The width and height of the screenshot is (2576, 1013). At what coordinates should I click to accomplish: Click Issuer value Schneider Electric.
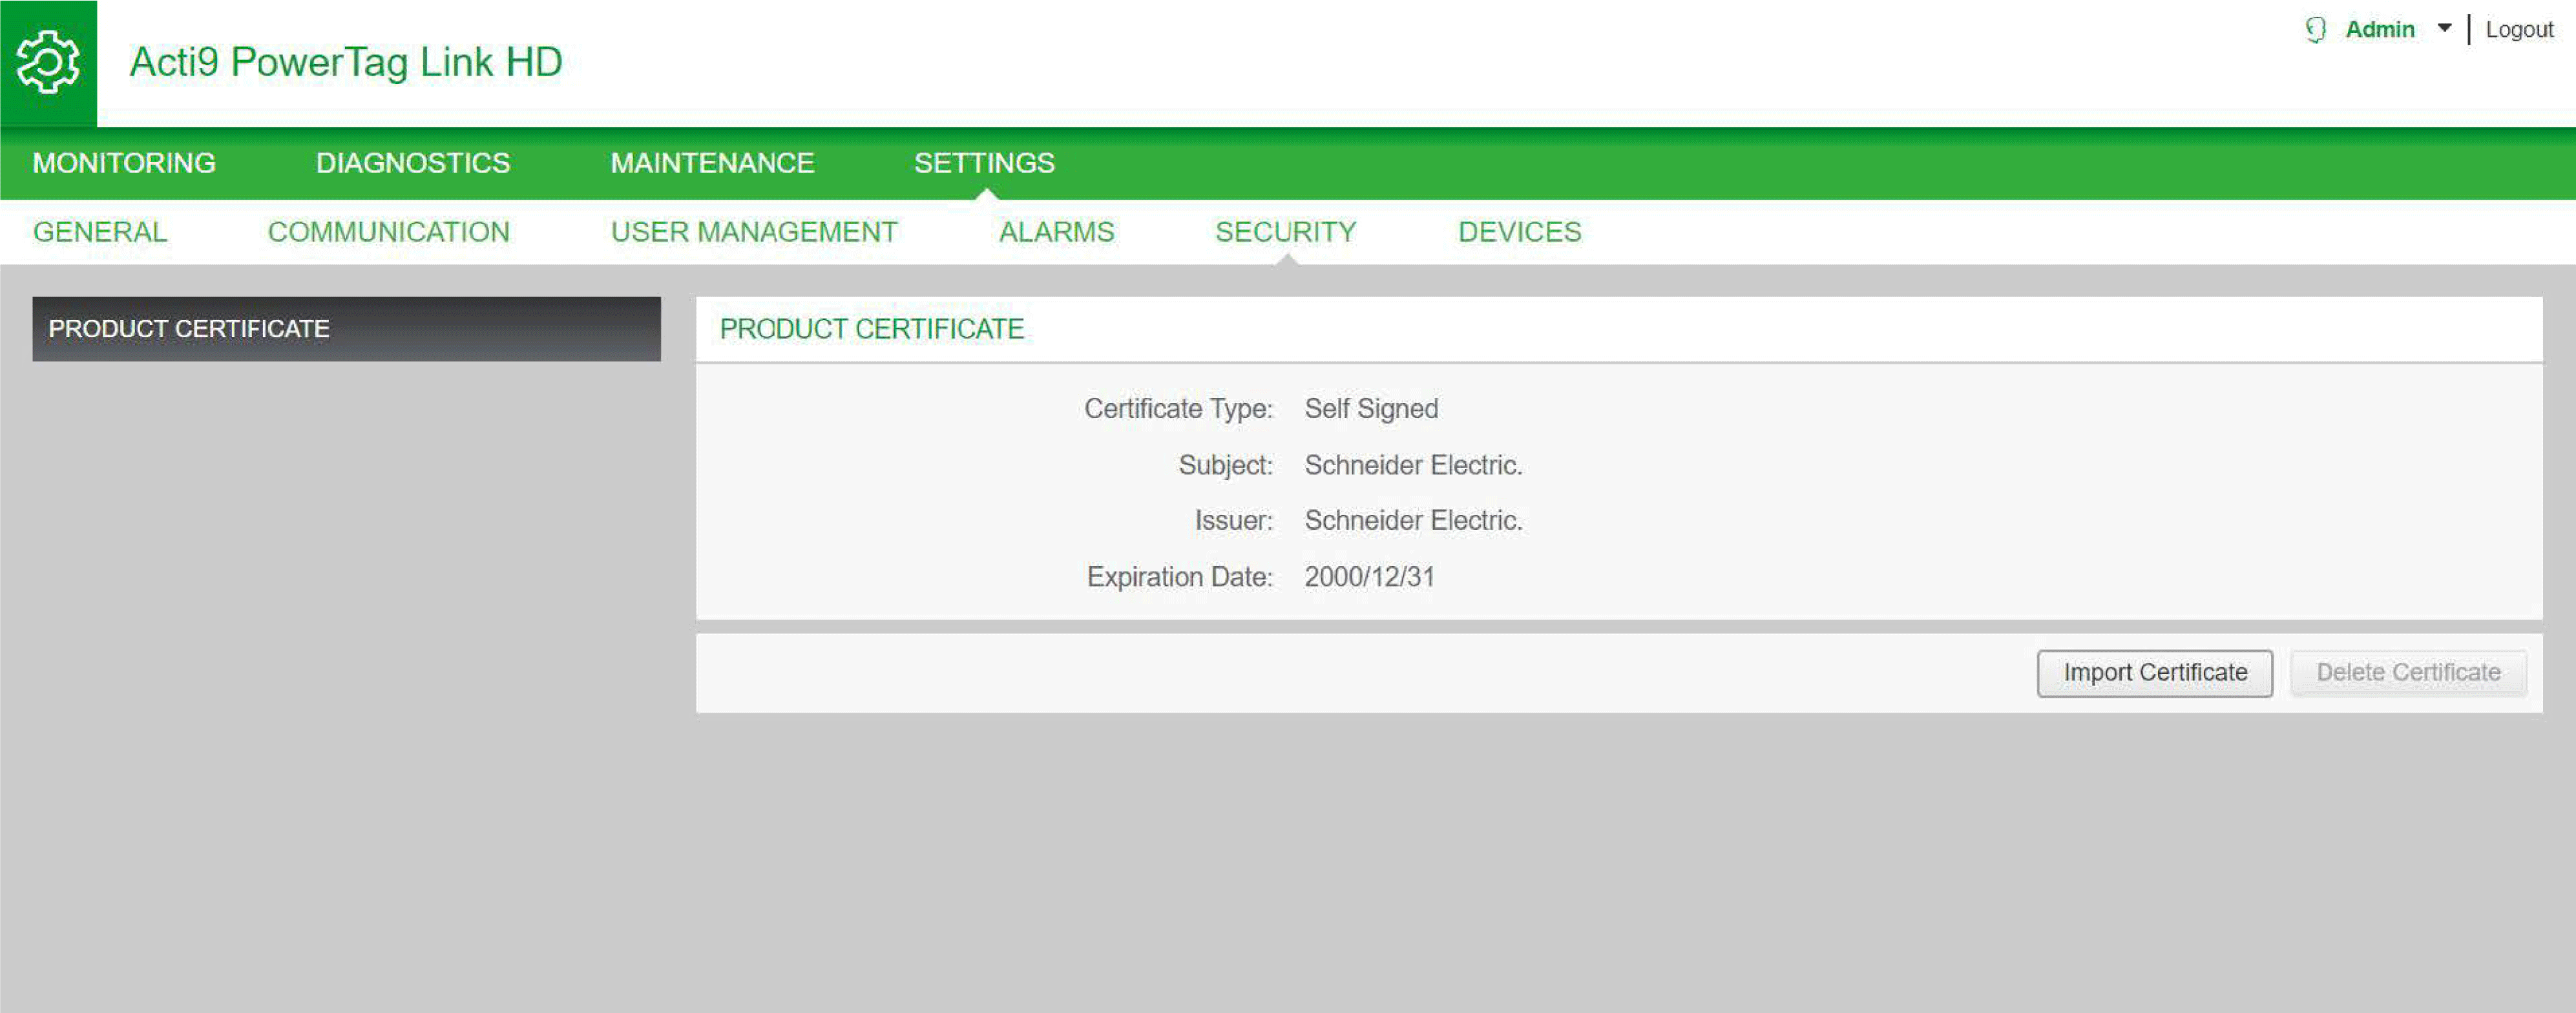1413,521
